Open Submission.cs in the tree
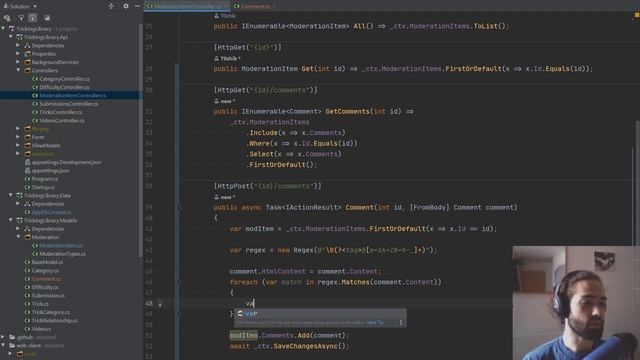Viewport: 640px width, 360px height. click(48, 296)
